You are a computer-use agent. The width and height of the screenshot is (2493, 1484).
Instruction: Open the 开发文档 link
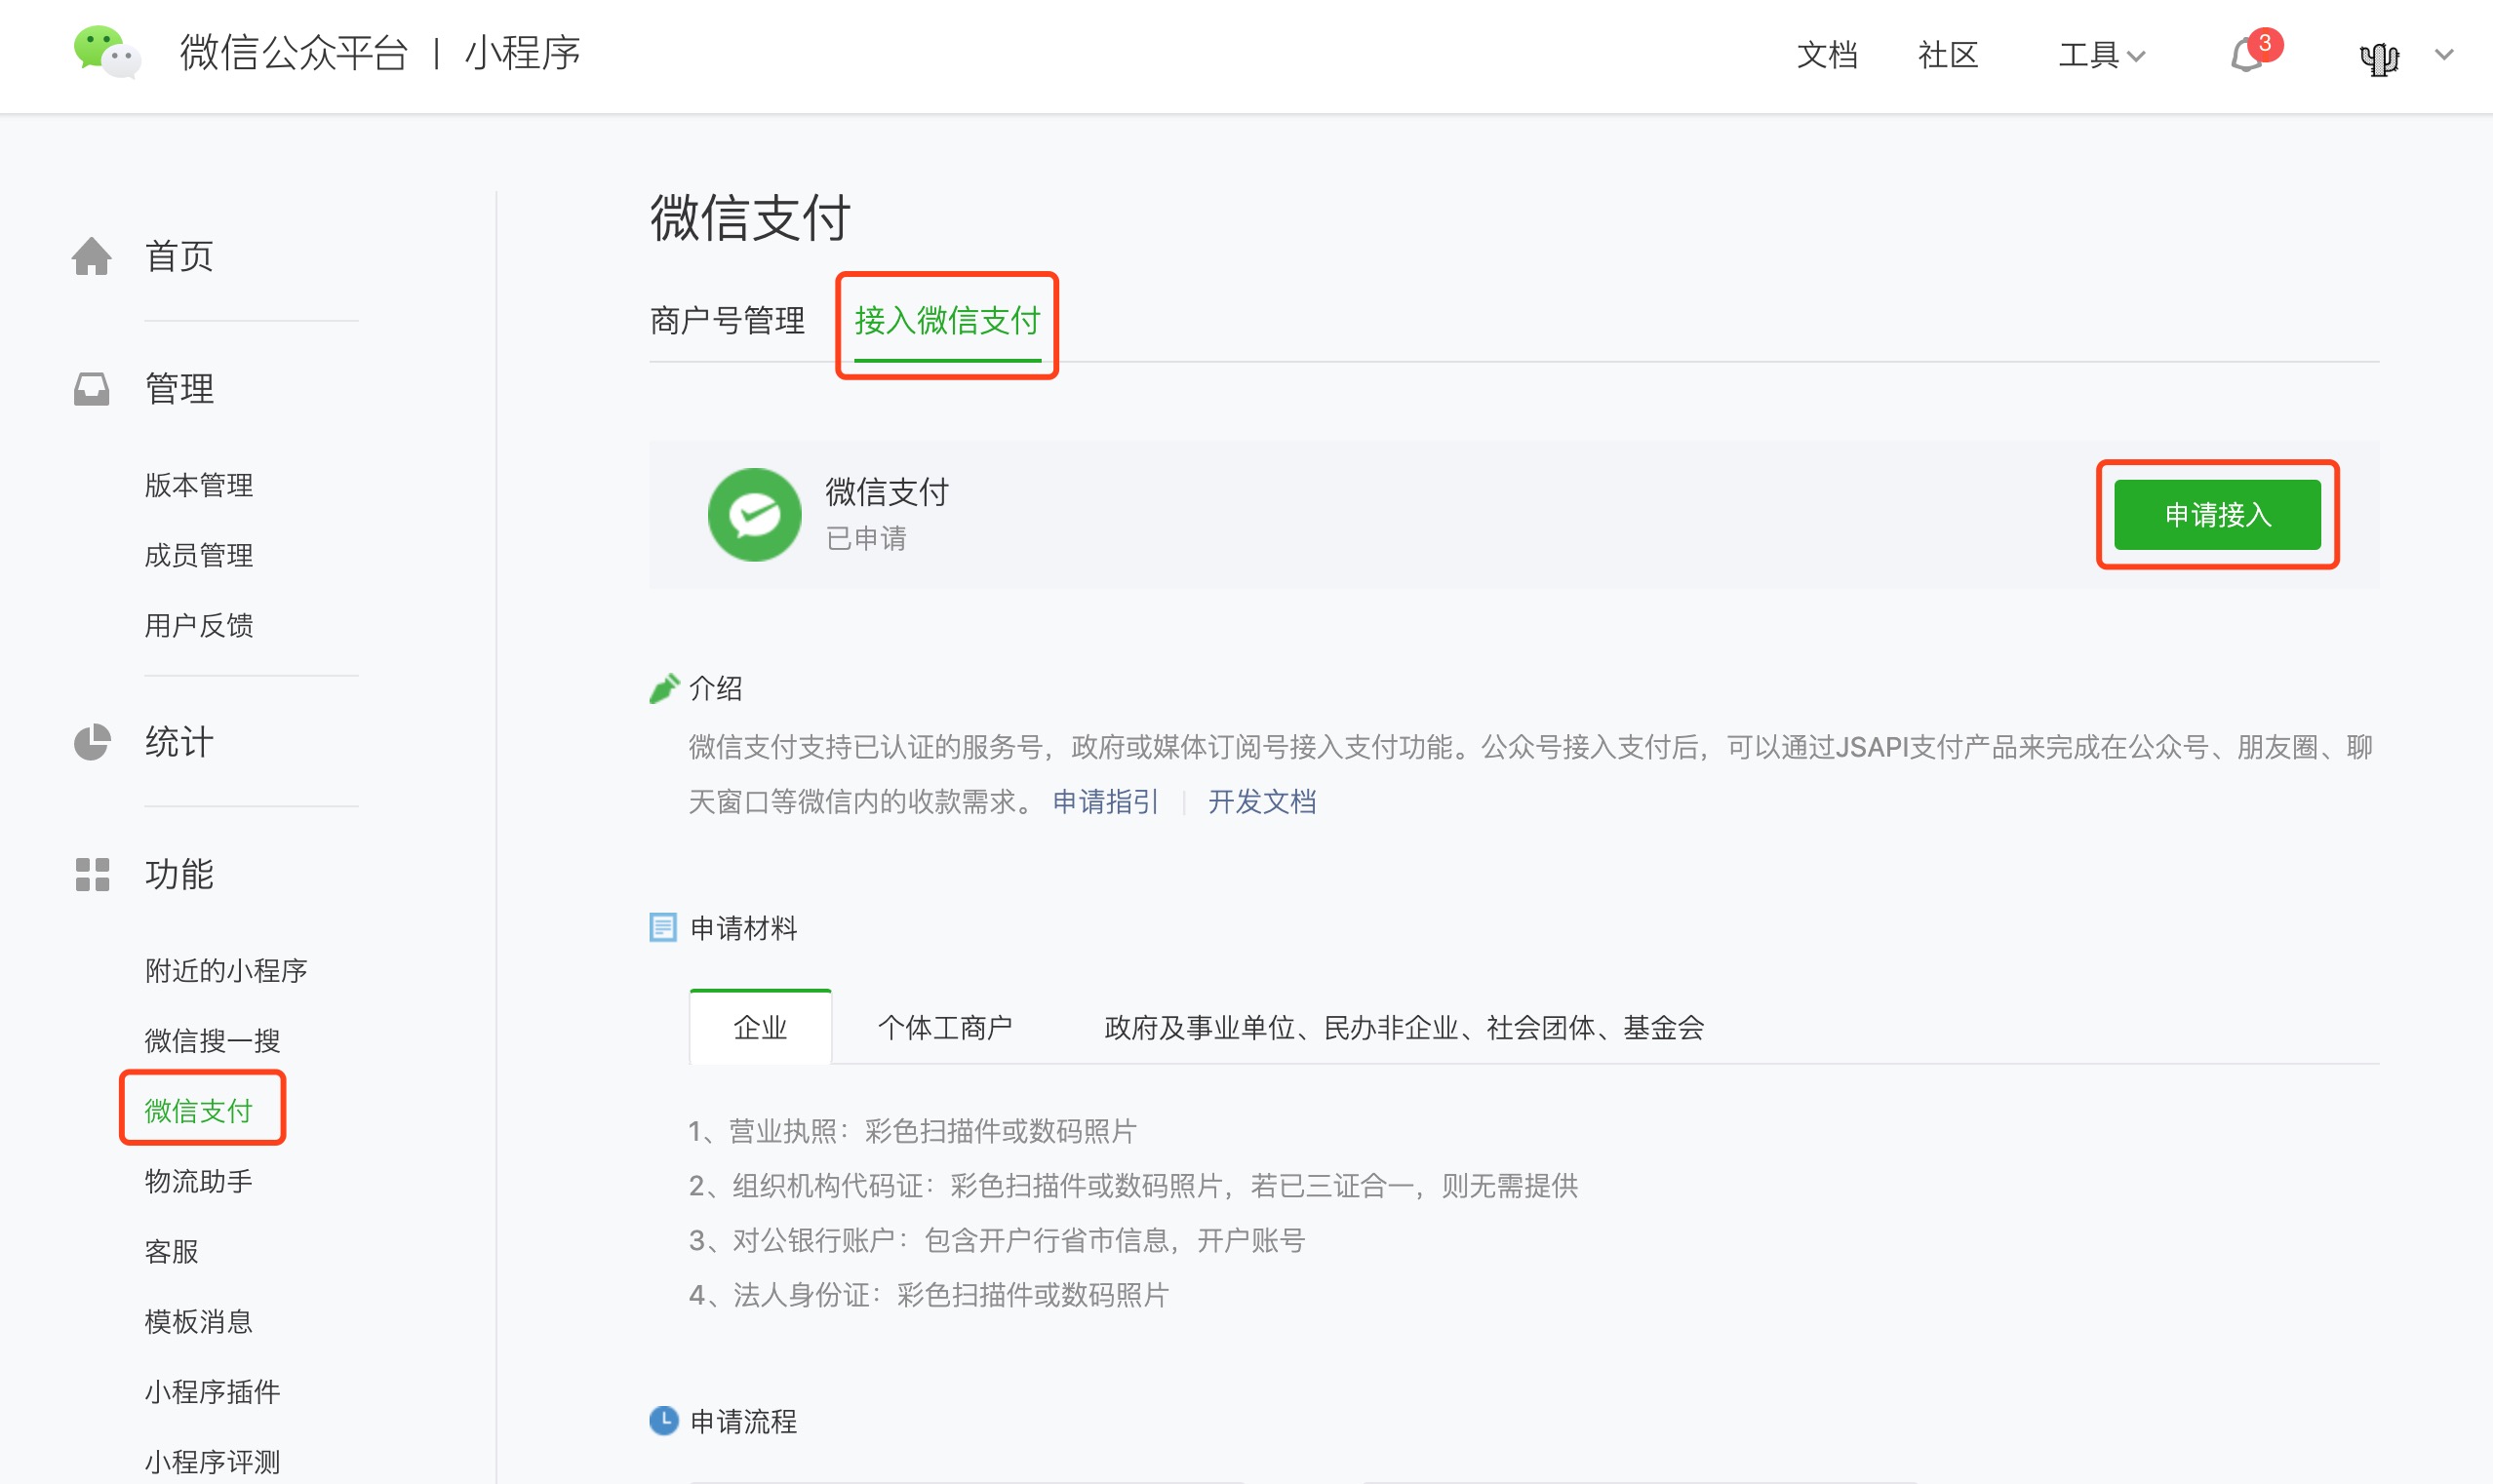pos(1262,801)
